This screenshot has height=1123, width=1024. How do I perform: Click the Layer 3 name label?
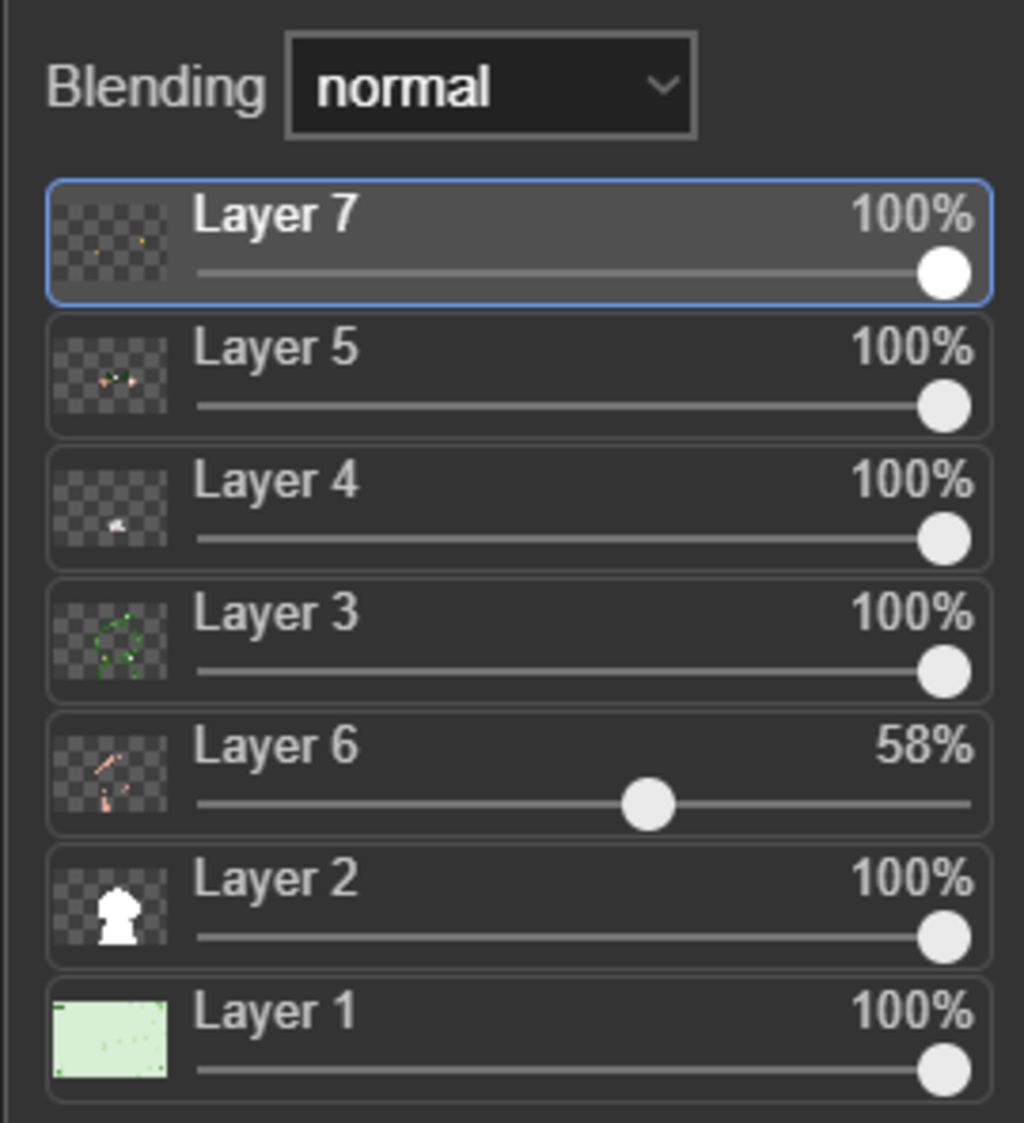(275, 613)
